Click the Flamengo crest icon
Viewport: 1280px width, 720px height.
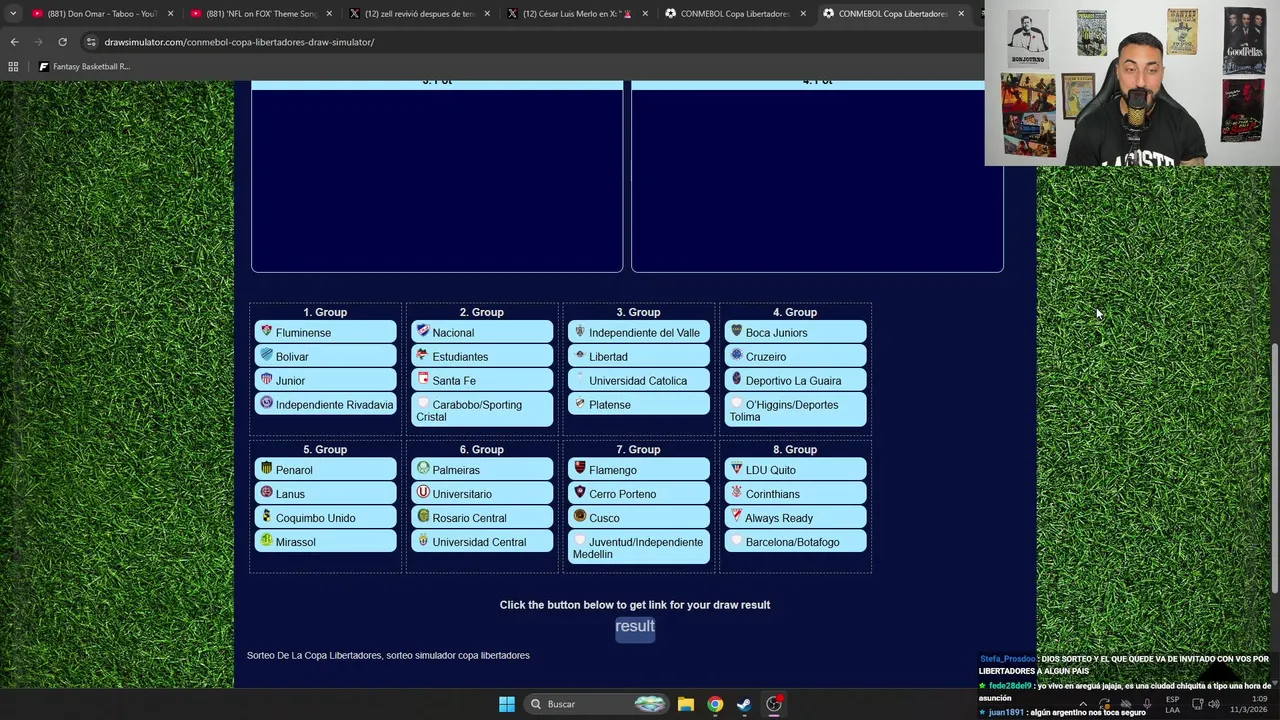point(579,468)
